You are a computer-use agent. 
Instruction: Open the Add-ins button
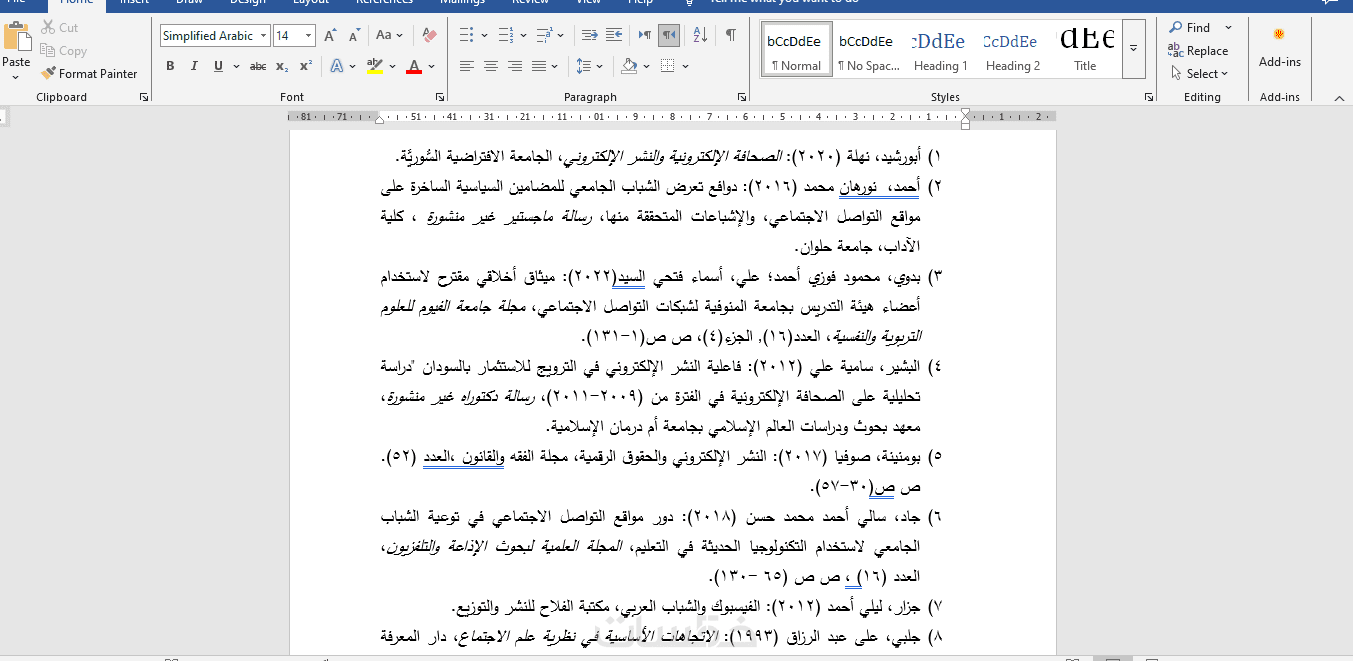click(x=1279, y=47)
